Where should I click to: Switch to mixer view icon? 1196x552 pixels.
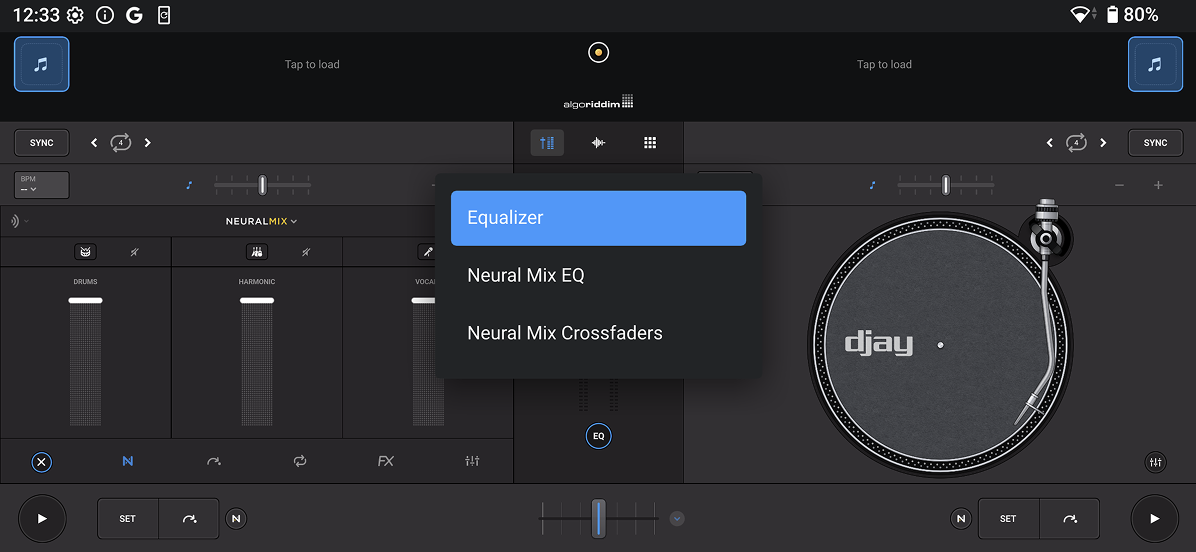click(548, 143)
